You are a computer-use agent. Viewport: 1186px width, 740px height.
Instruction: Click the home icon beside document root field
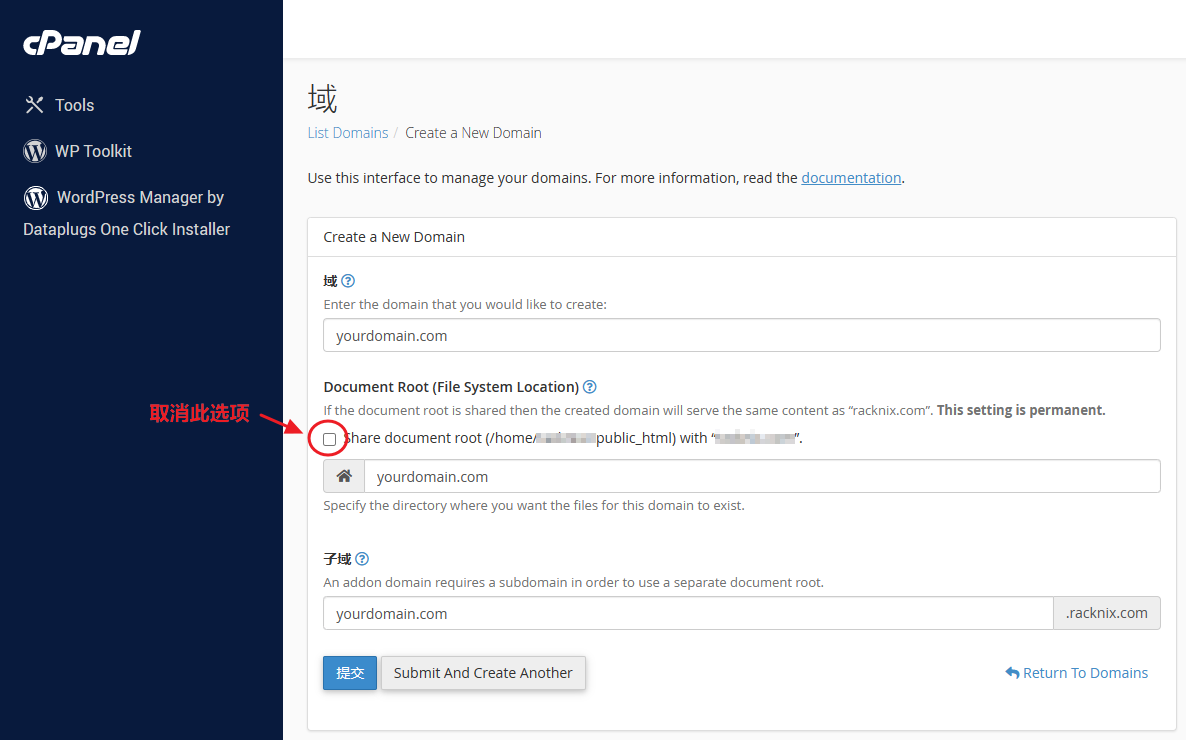[x=343, y=475]
